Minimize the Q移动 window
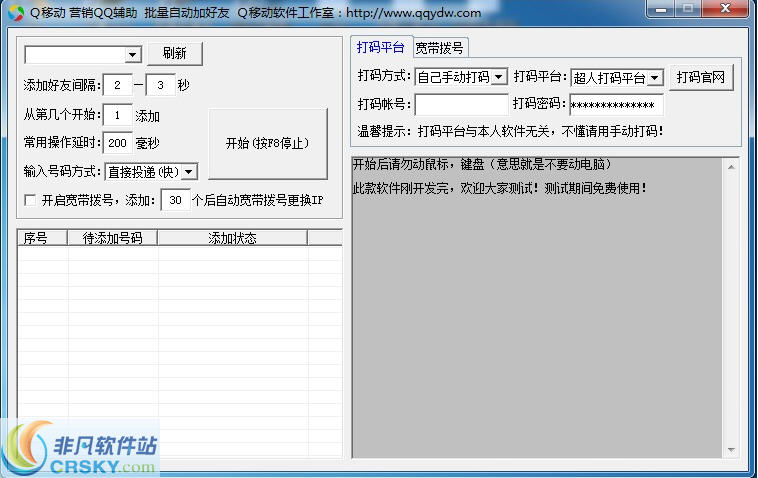The width and height of the screenshot is (758, 478). [661, 8]
